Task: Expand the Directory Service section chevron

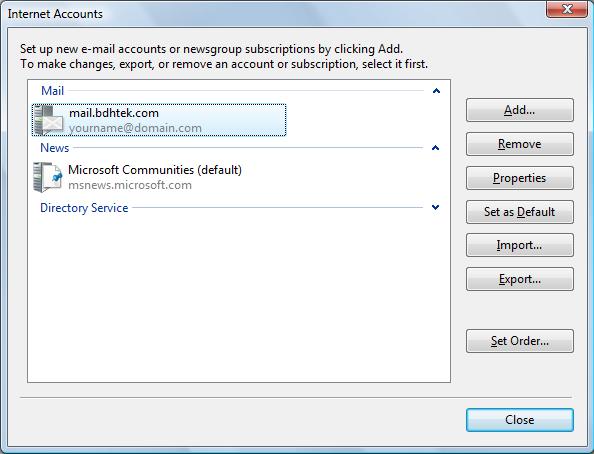Action: tap(436, 207)
